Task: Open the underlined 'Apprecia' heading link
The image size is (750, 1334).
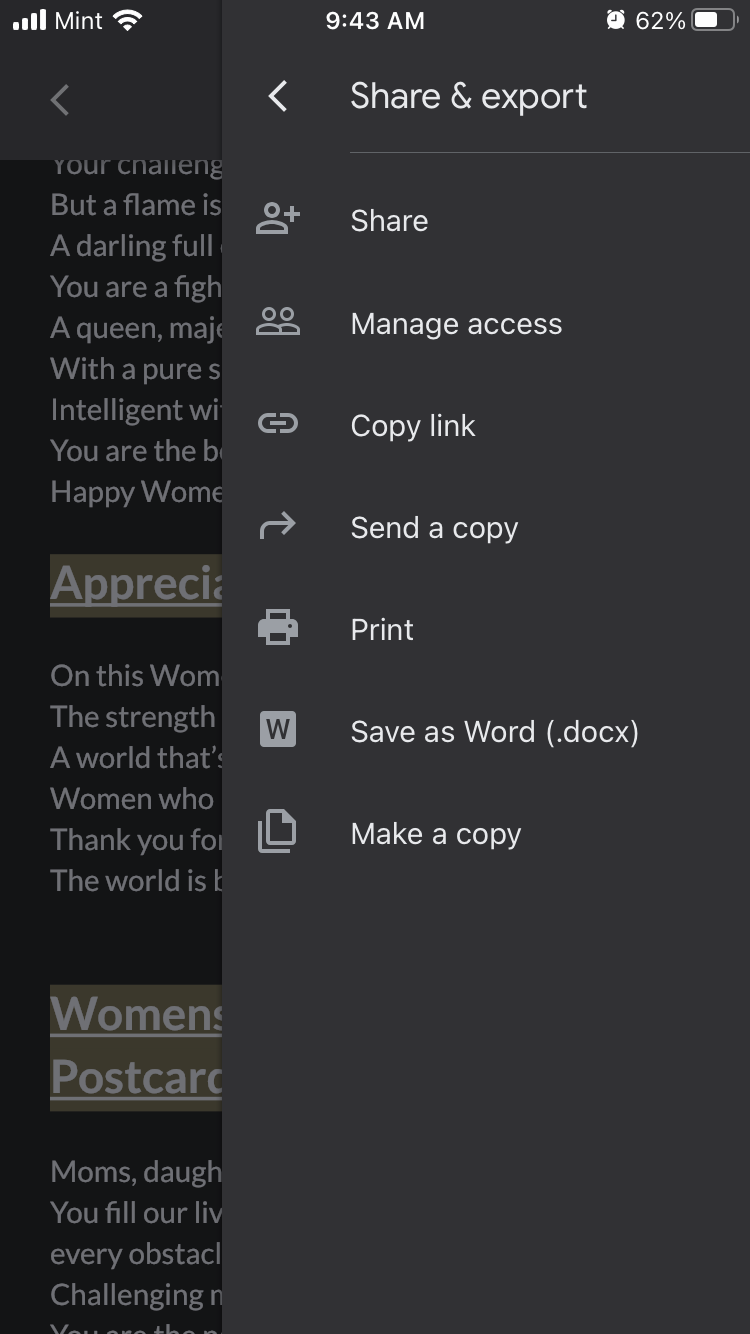Action: (136, 584)
